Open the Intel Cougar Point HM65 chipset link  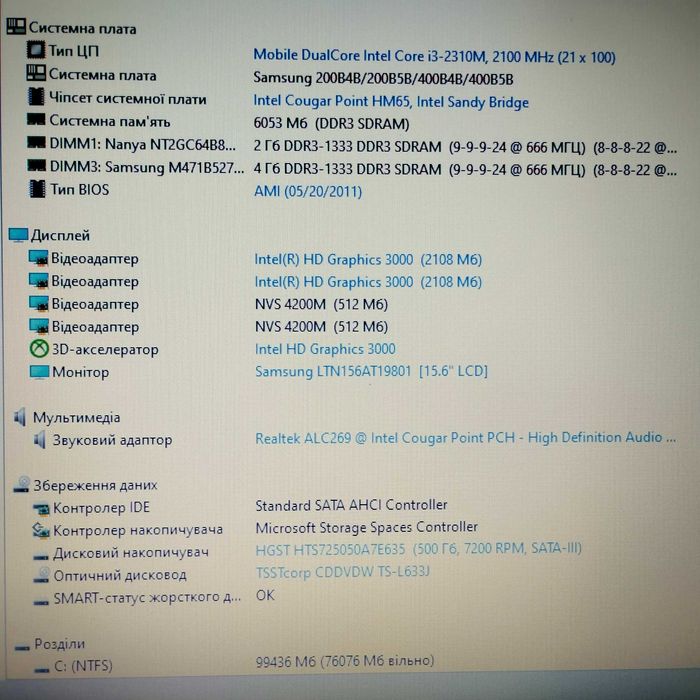coord(391,101)
